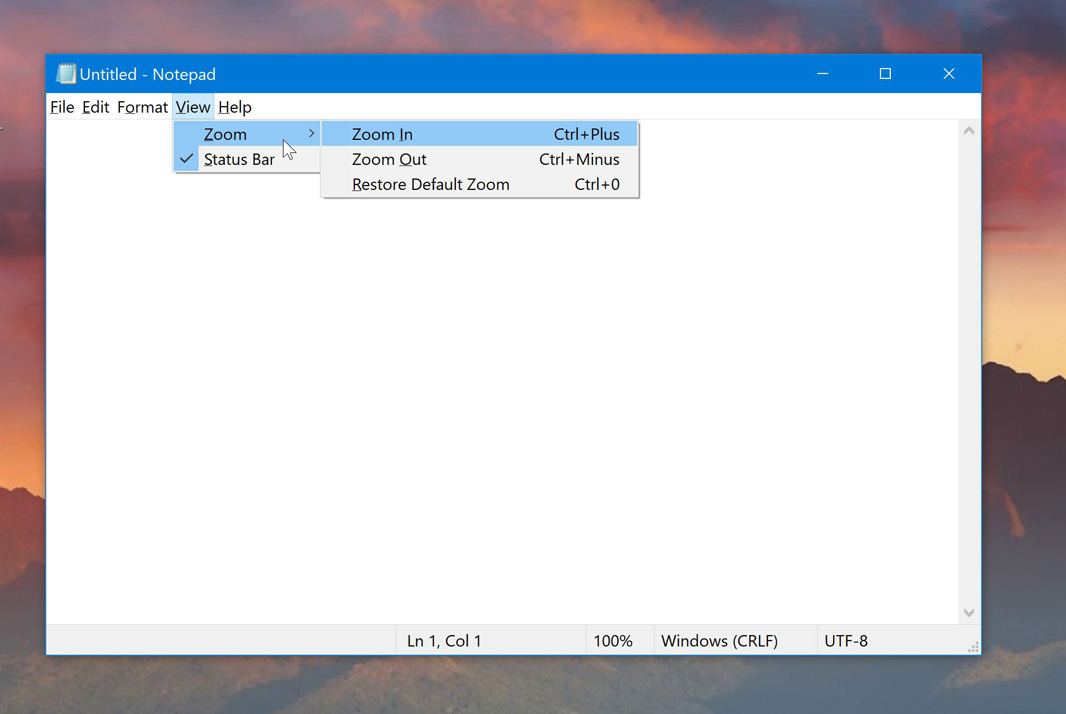Viewport: 1066px width, 714px height.
Task: Toggle the Status Bar checkmark option
Action: pyautogui.click(x=239, y=160)
